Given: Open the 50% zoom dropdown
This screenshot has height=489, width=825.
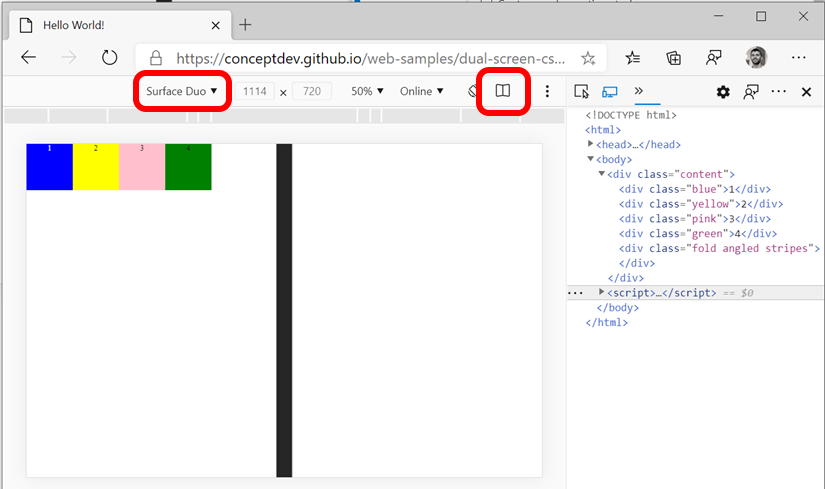Looking at the screenshot, I should point(367,91).
